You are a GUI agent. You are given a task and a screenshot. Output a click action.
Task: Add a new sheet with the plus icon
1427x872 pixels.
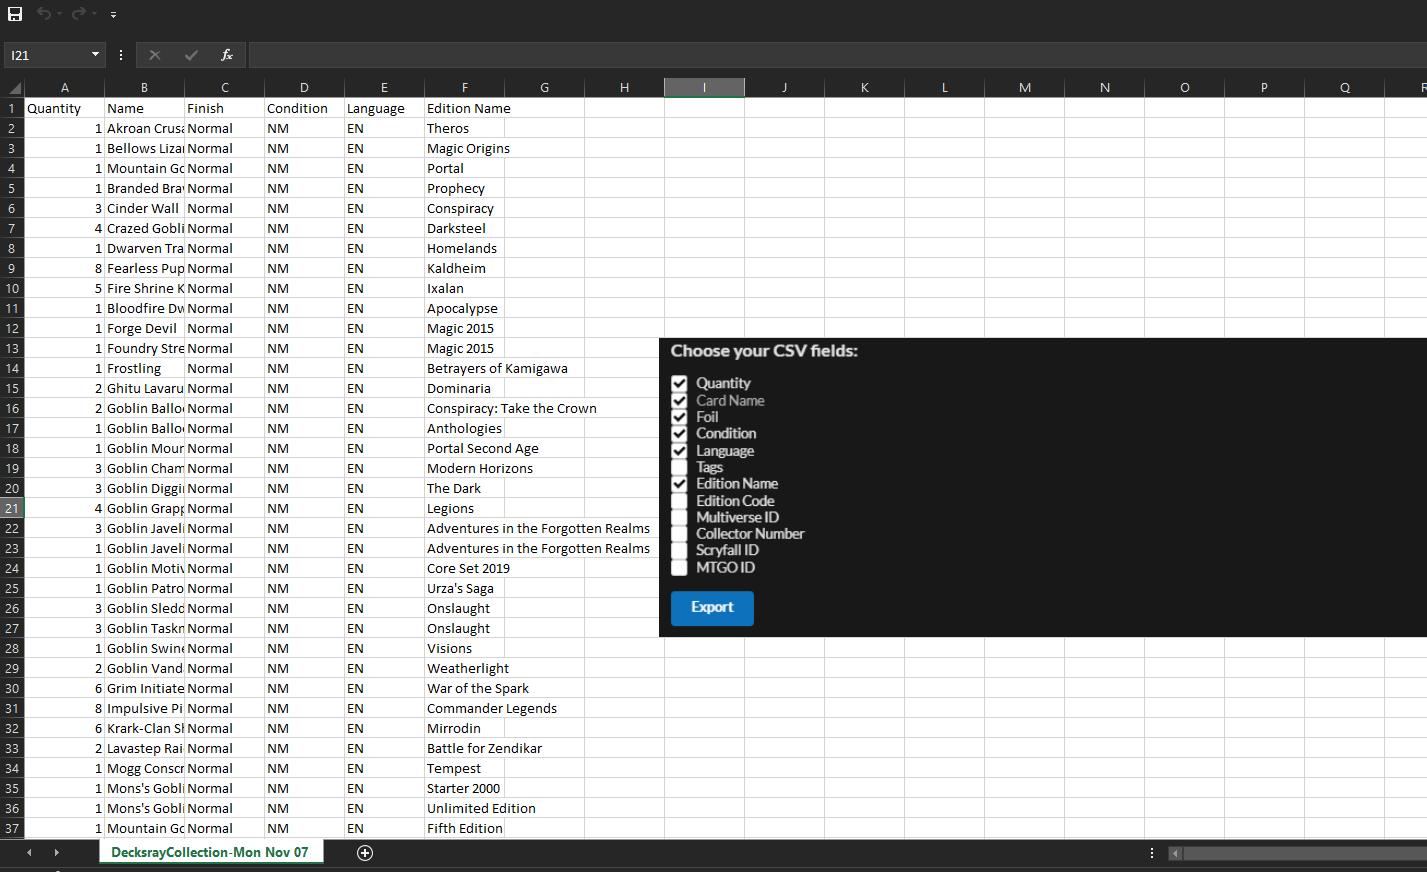[x=365, y=853]
